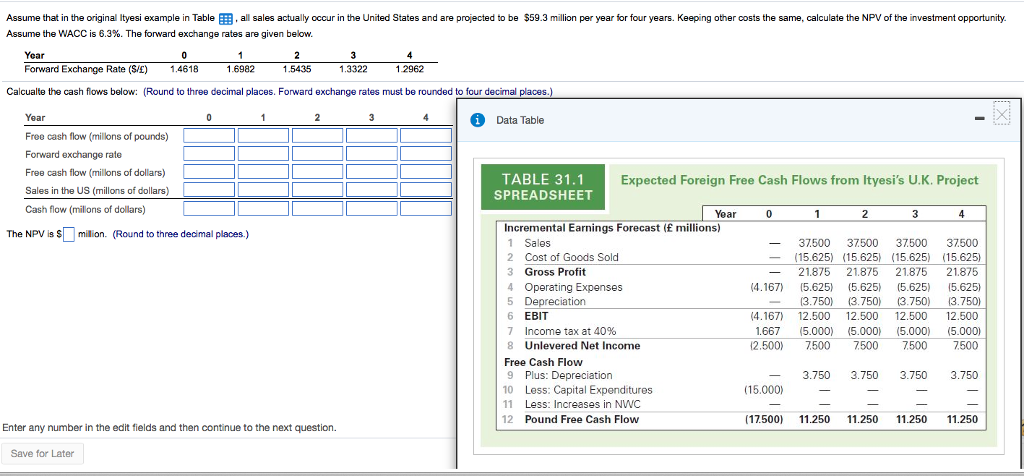Click the Operating Expenses row label
The width and height of the screenshot is (1024, 476).
(x=573, y=287)
